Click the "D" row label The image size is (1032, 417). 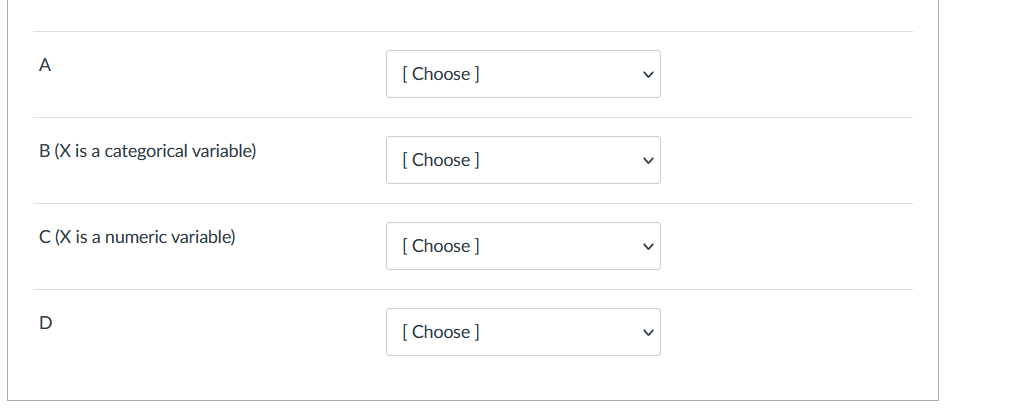(44, 323)
